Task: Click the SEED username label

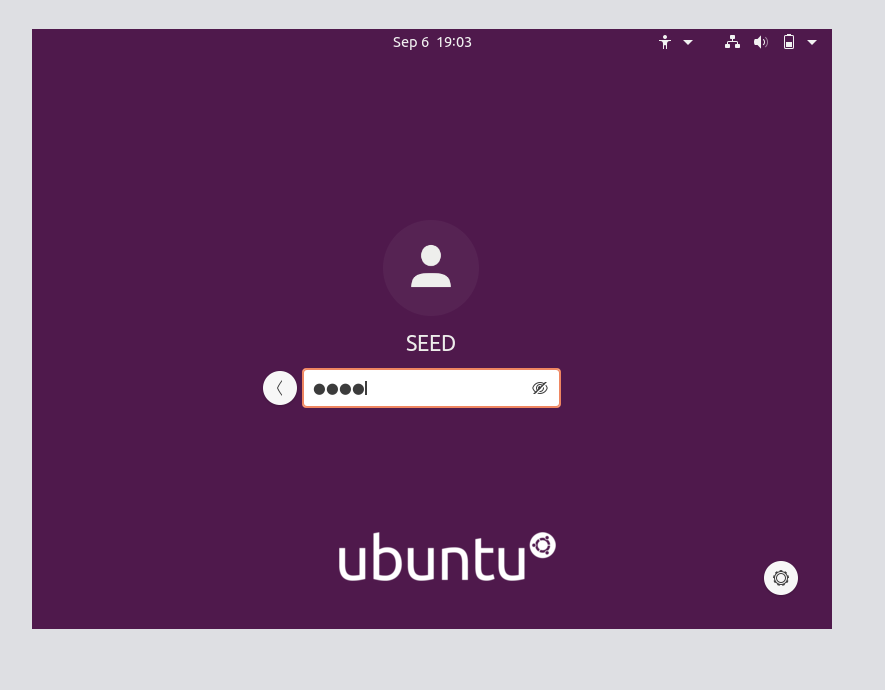Action: coord(431,343)
